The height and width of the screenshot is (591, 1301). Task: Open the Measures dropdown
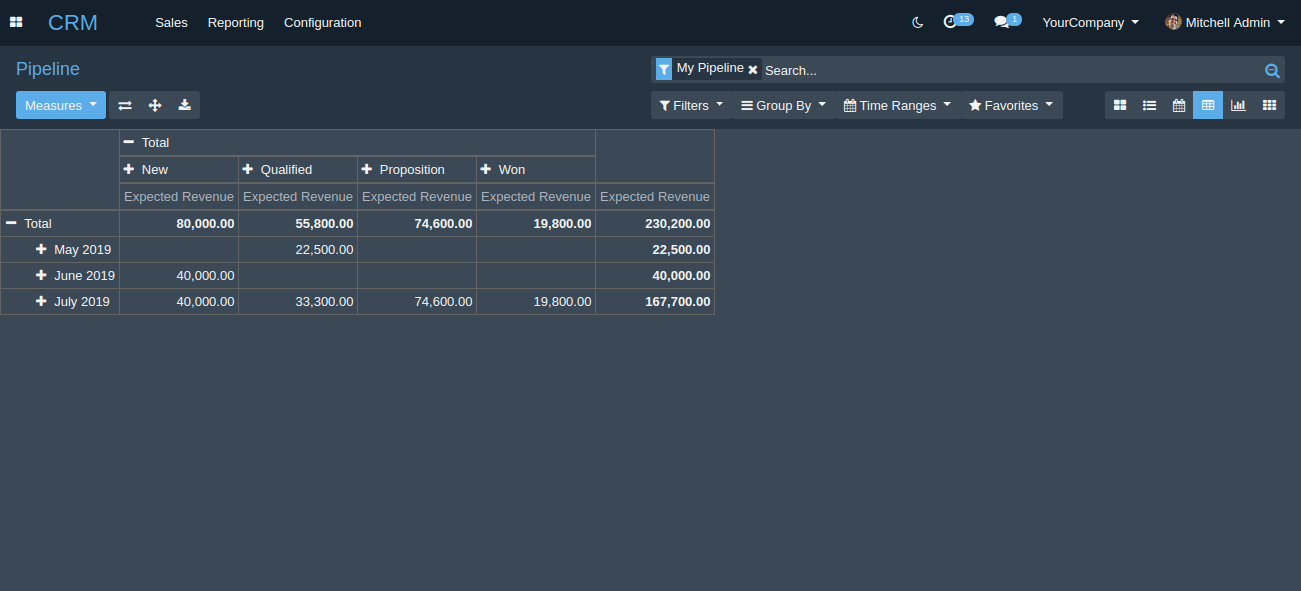tap(61, 105)
